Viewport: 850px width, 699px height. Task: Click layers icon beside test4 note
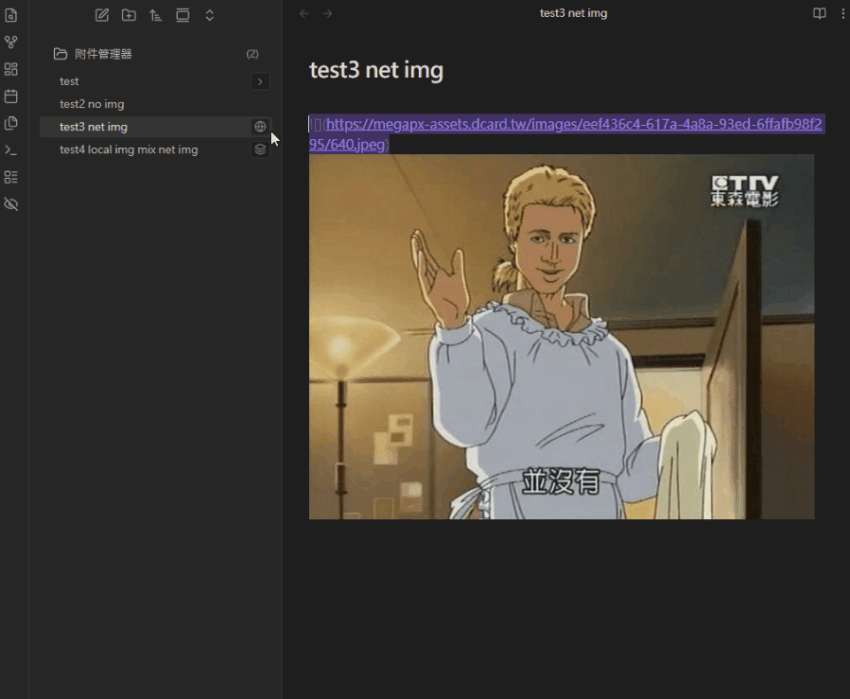(260, 150)
